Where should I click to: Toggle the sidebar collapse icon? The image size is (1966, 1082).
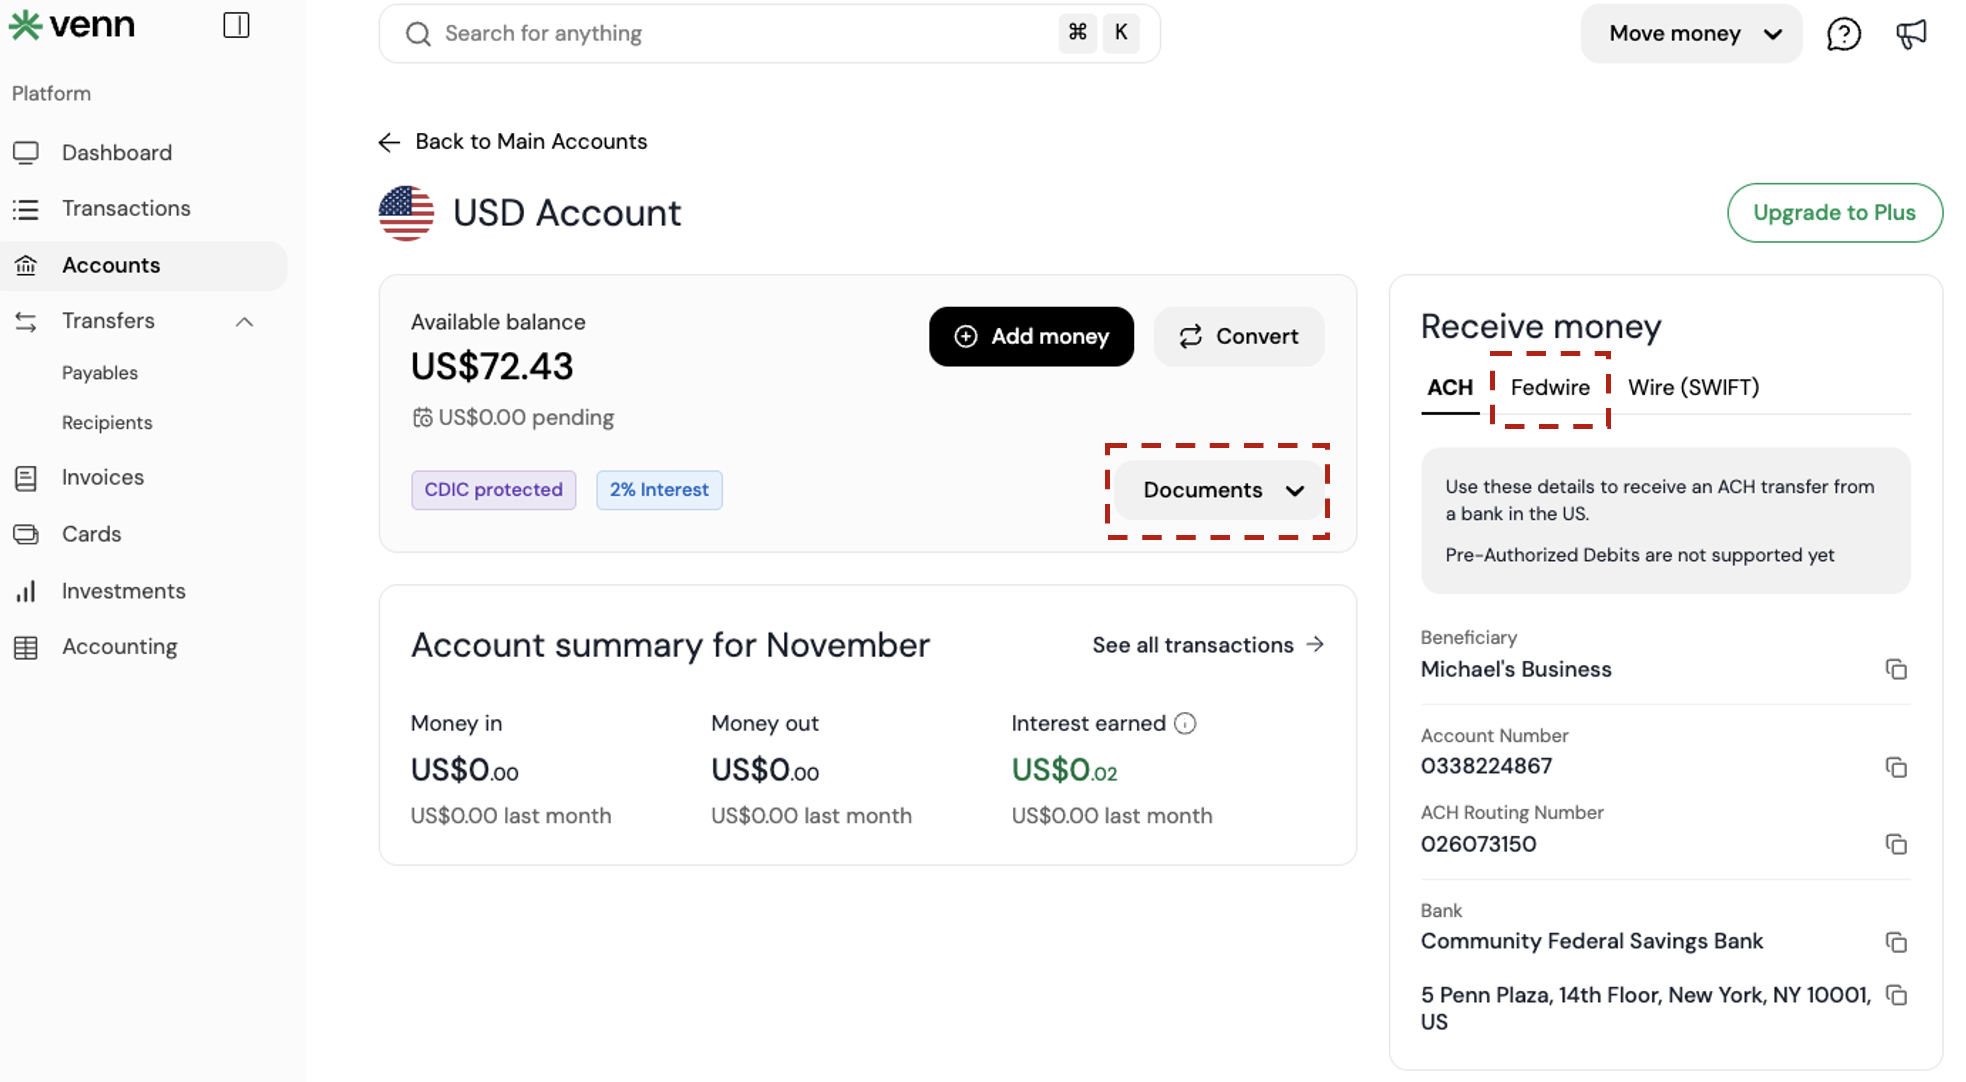(x=236, y=25)
